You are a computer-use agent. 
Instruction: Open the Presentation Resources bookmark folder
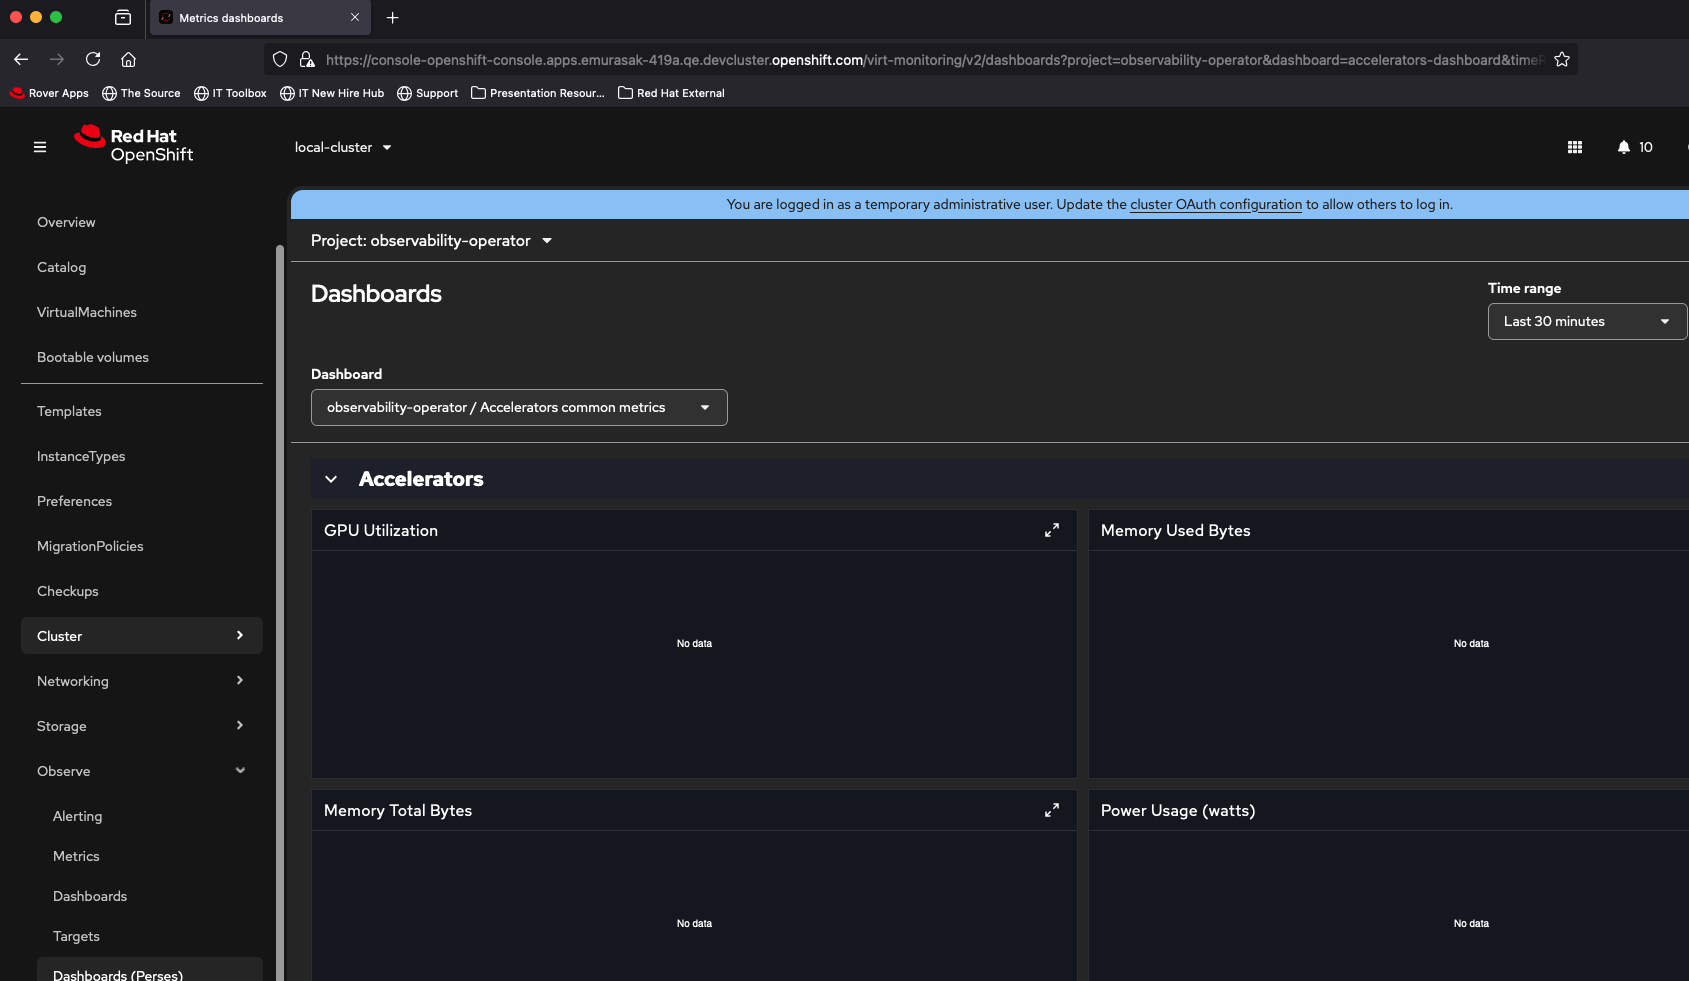pyautogui.click(x=538, y=93)
